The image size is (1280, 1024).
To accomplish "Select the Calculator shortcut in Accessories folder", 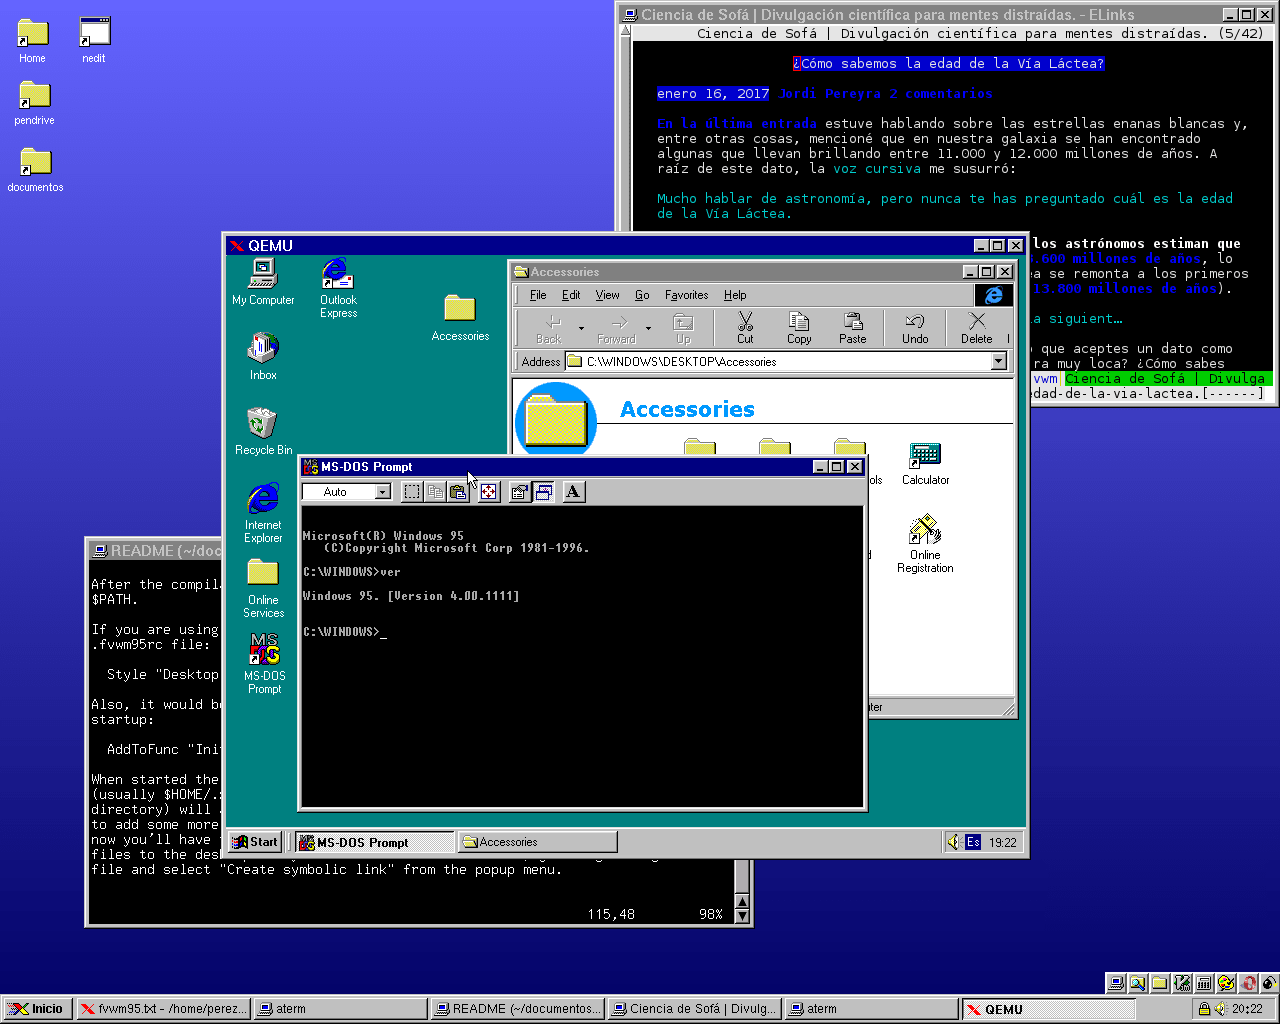I will pos(925,465).
